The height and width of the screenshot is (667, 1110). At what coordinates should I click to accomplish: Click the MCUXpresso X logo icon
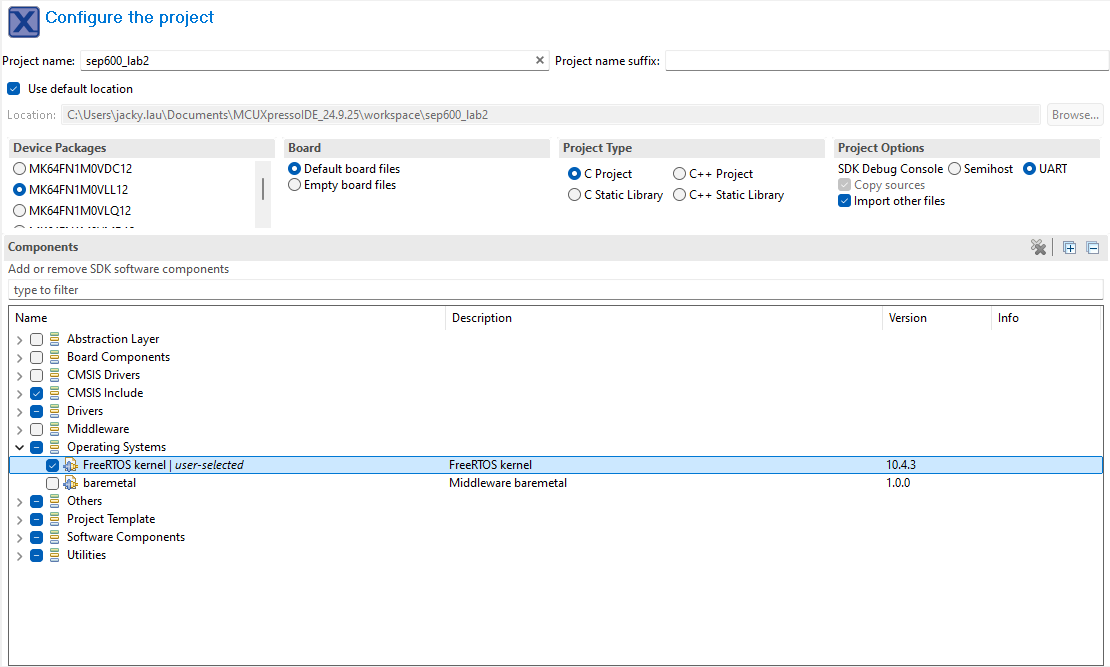[x=24, y=20]
